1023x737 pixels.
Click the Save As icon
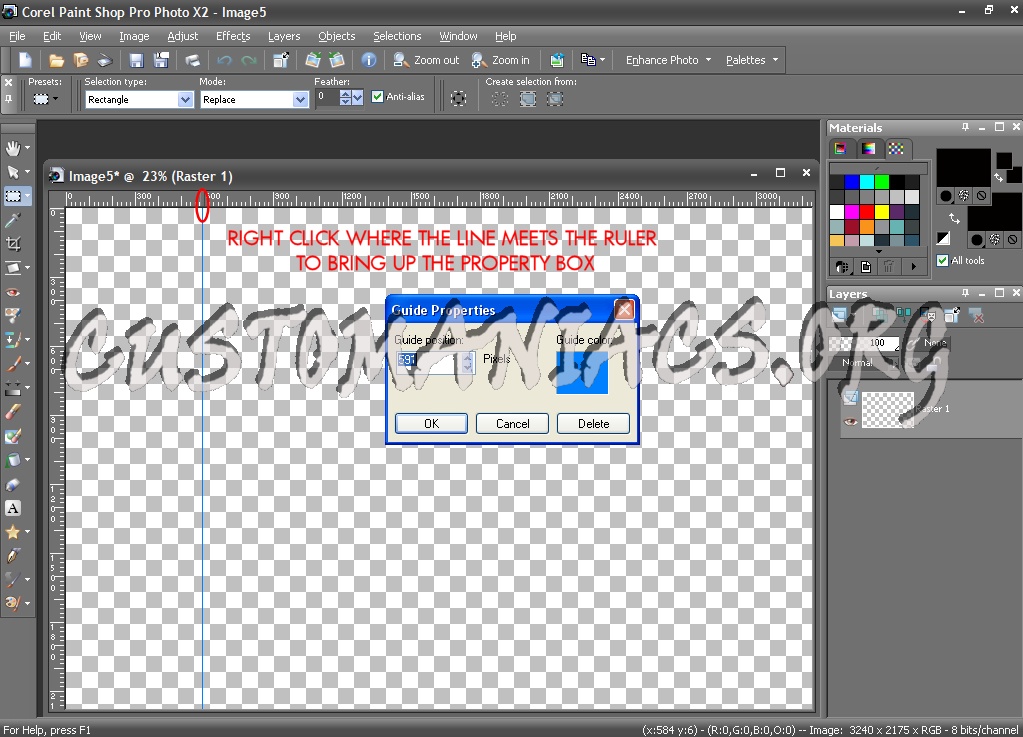pos(161,60)
